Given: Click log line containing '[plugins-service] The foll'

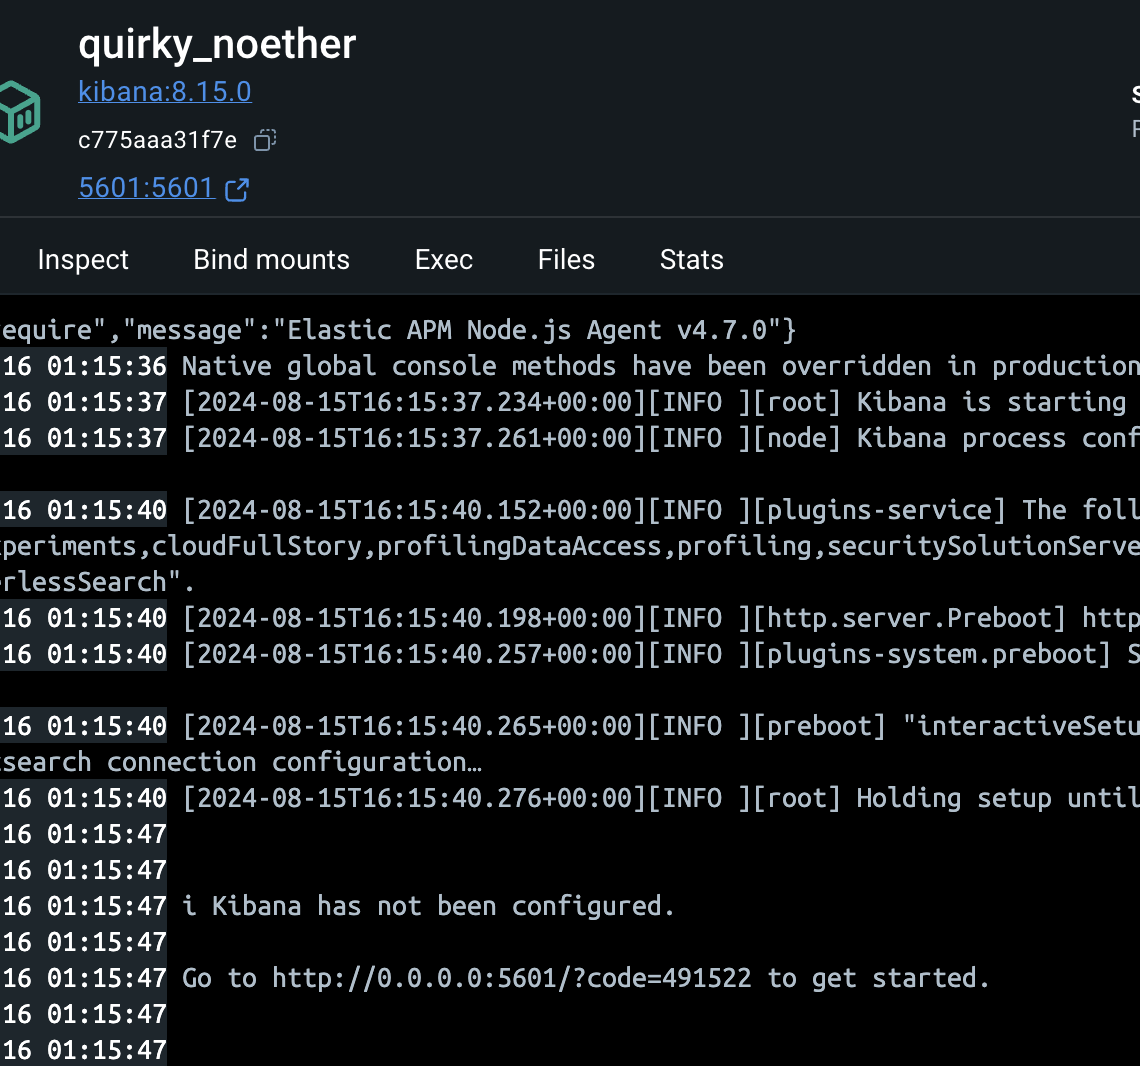Looking at the screenshot, I should click(x=660, y=510).
